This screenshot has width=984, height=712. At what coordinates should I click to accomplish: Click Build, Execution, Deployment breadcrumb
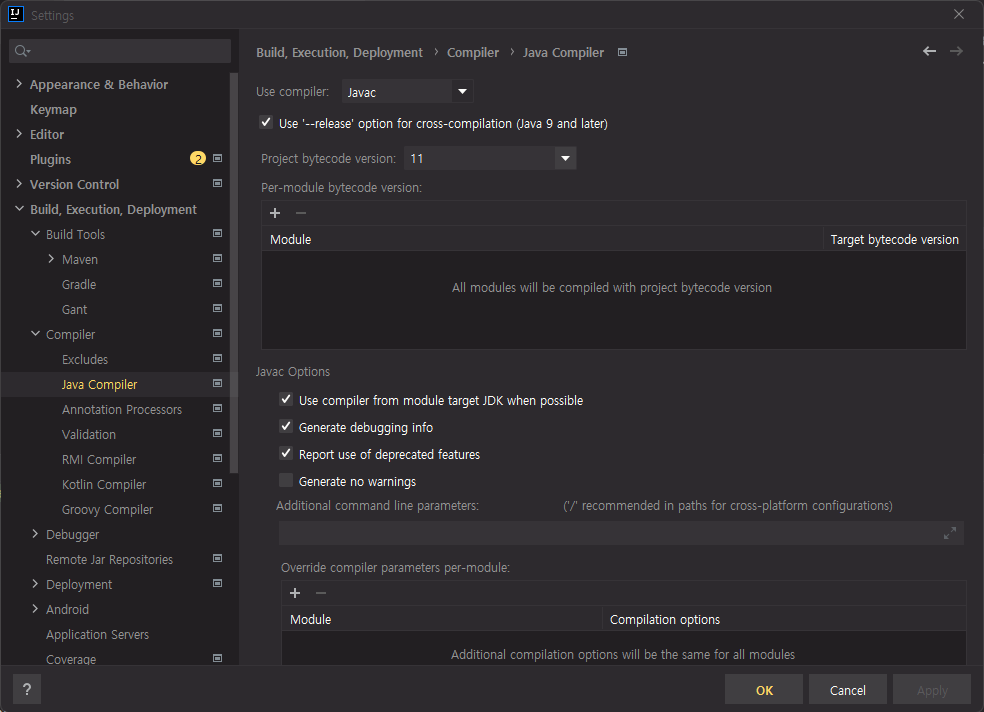tap(340, 53)
